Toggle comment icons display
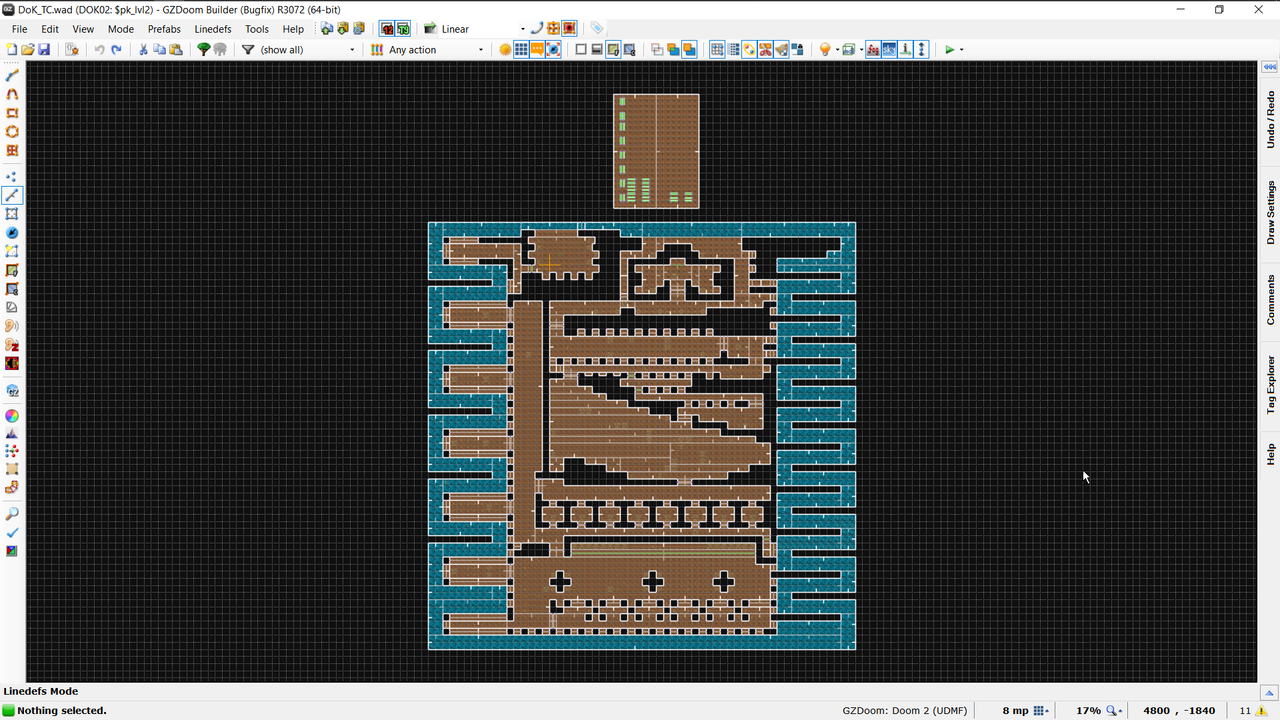The height and width of the screenshot is (720, 1280). (537, 49)
